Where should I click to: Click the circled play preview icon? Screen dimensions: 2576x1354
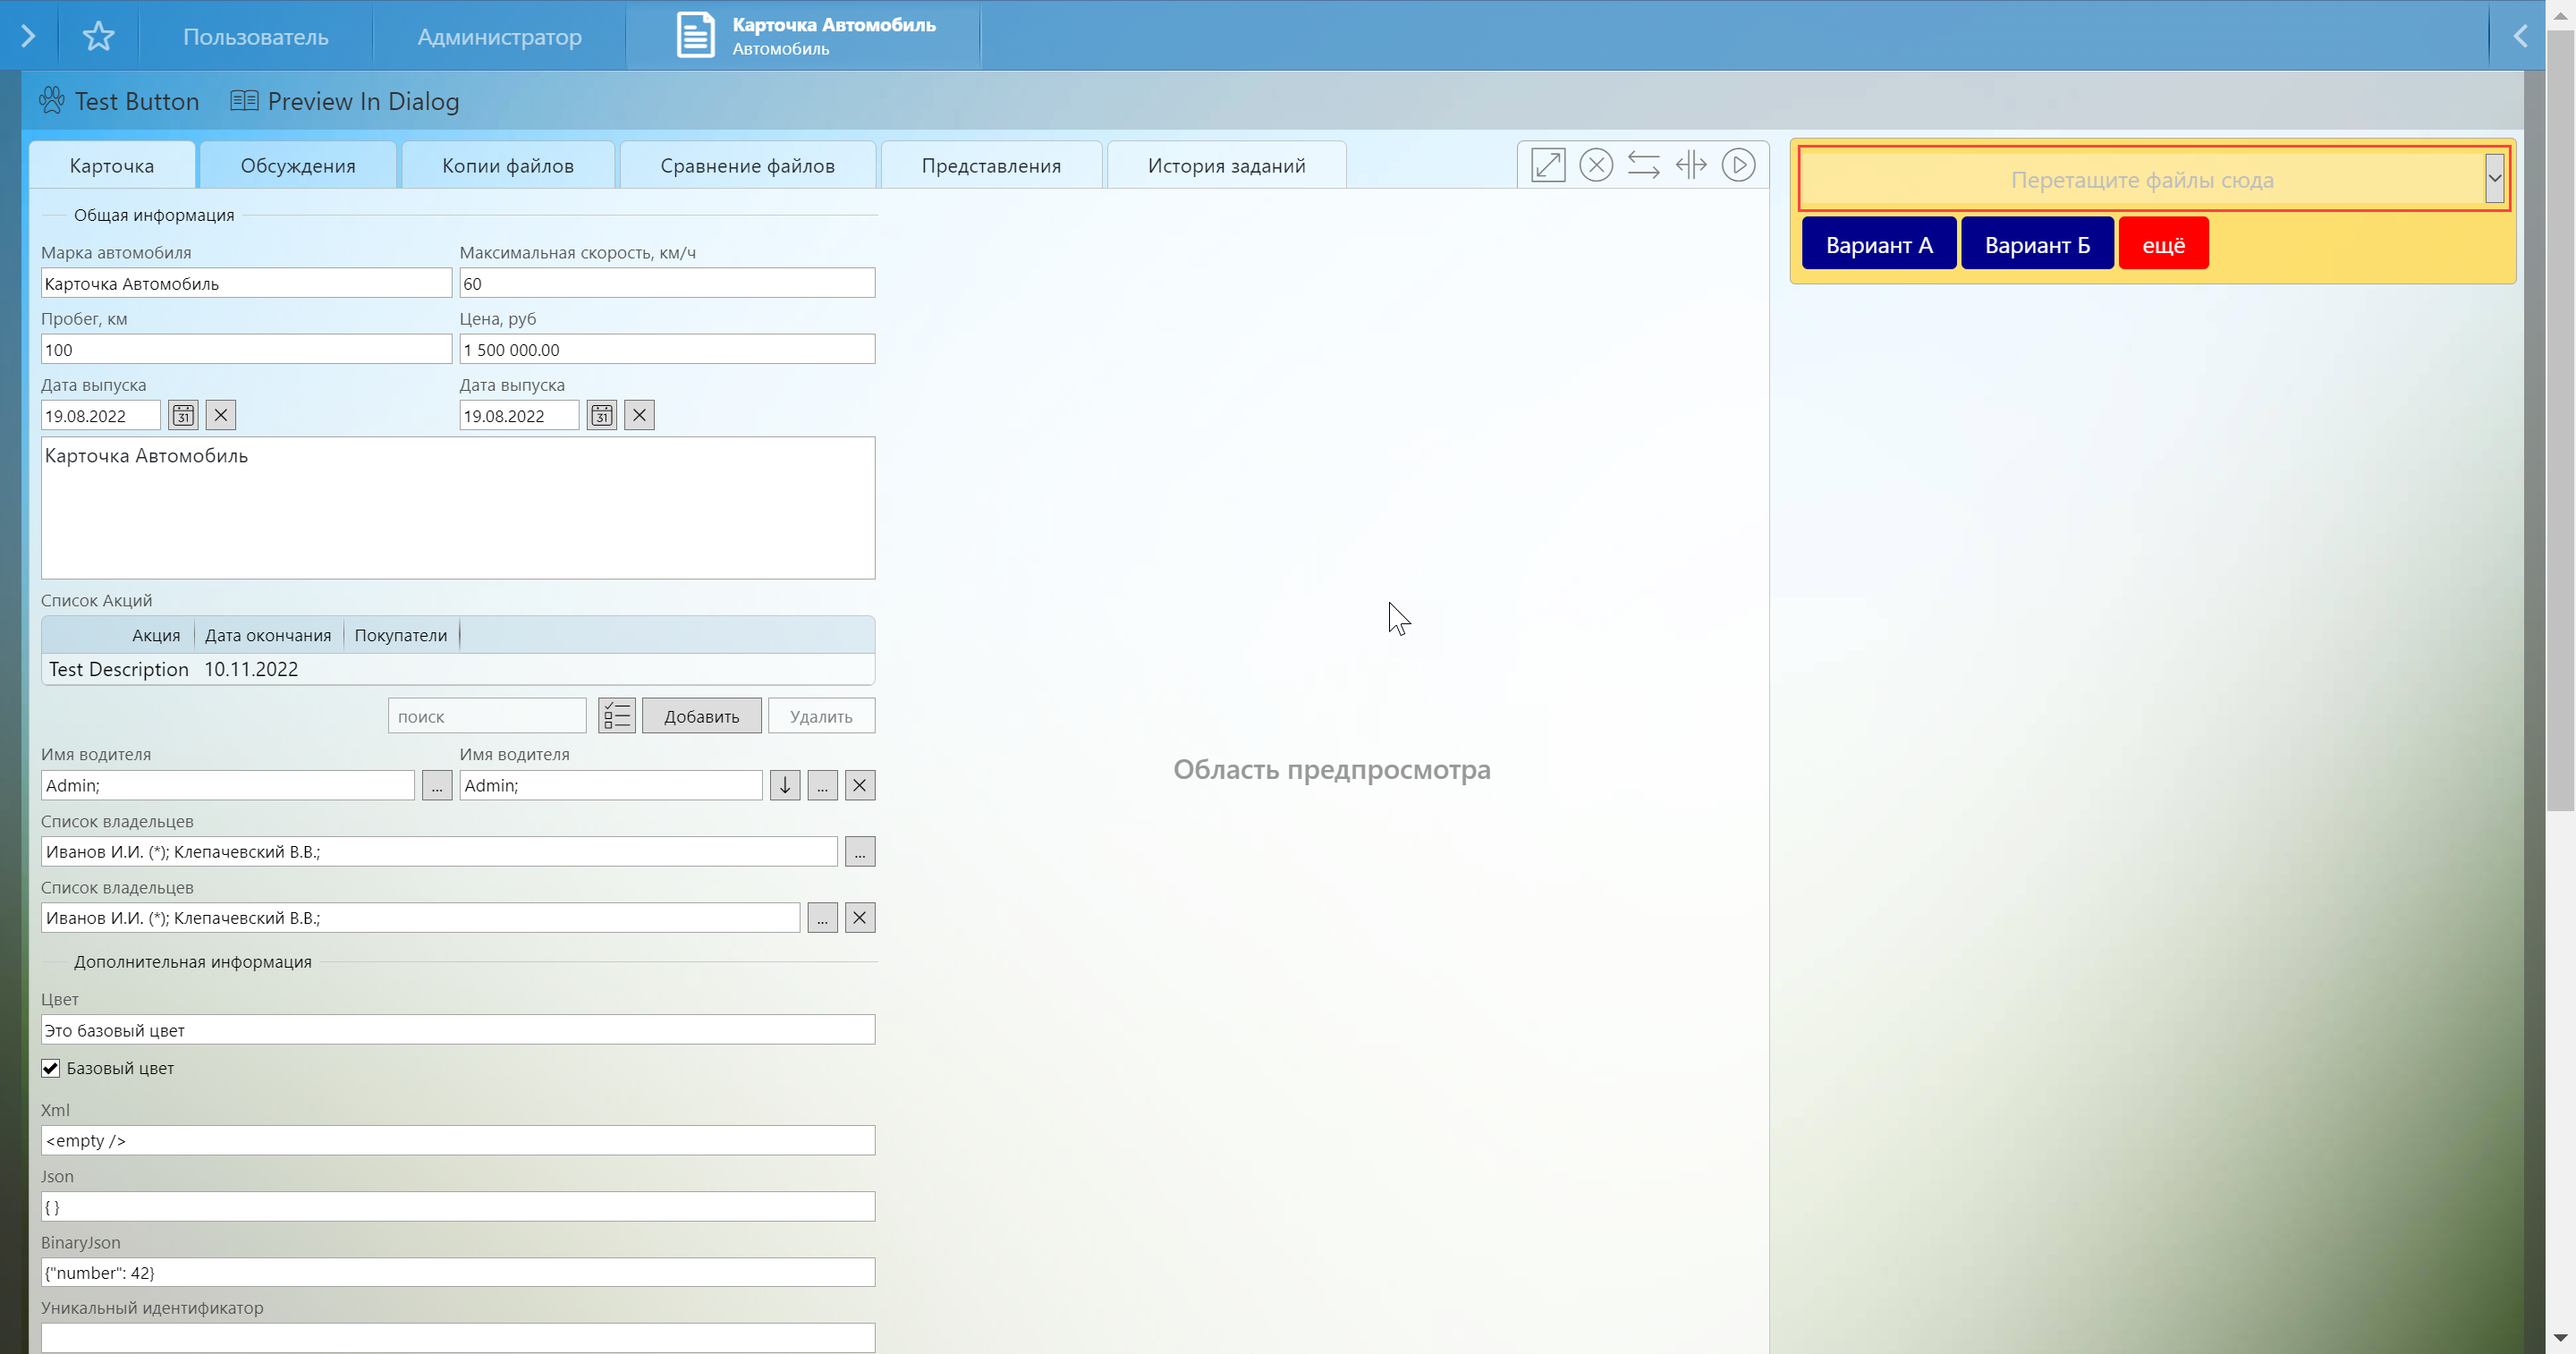pyautogui.click(x=1738, y=165)
